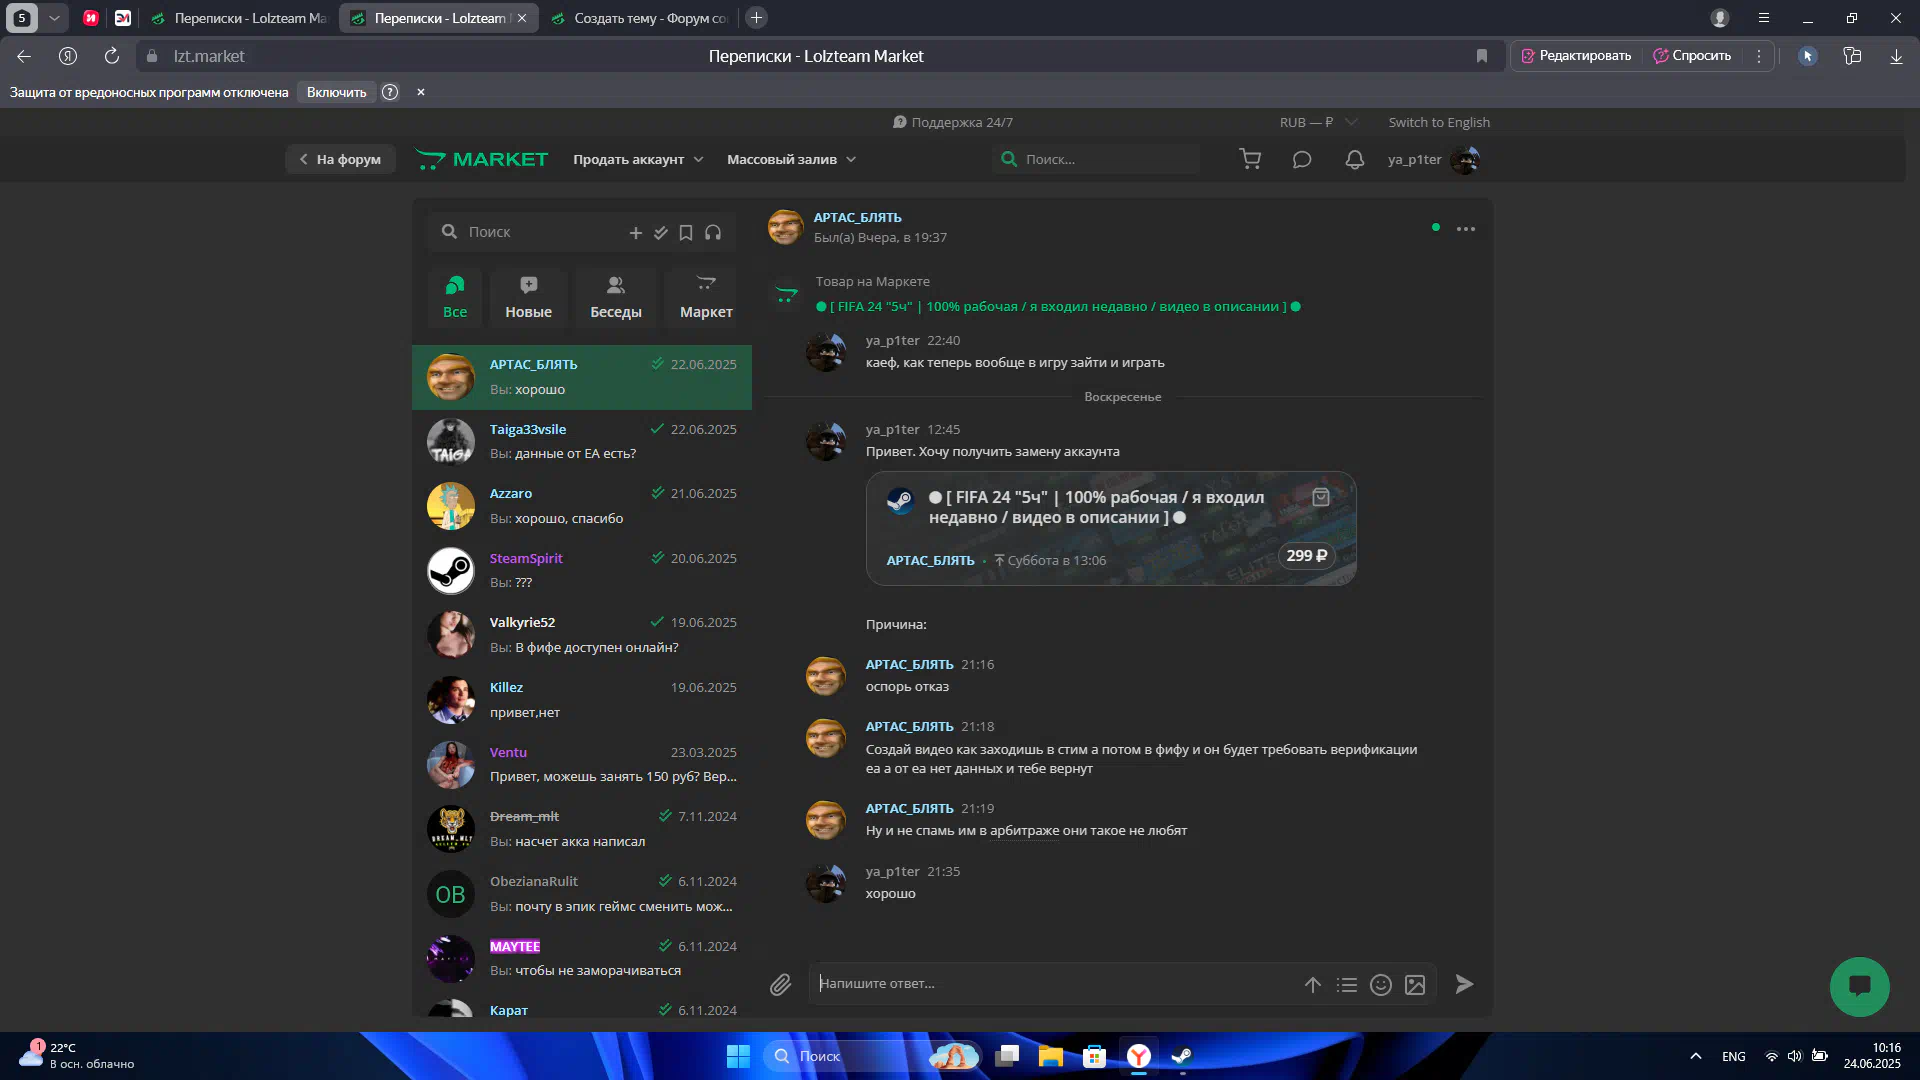Open Поддержка 24/7 link

(x=953, y=122)
